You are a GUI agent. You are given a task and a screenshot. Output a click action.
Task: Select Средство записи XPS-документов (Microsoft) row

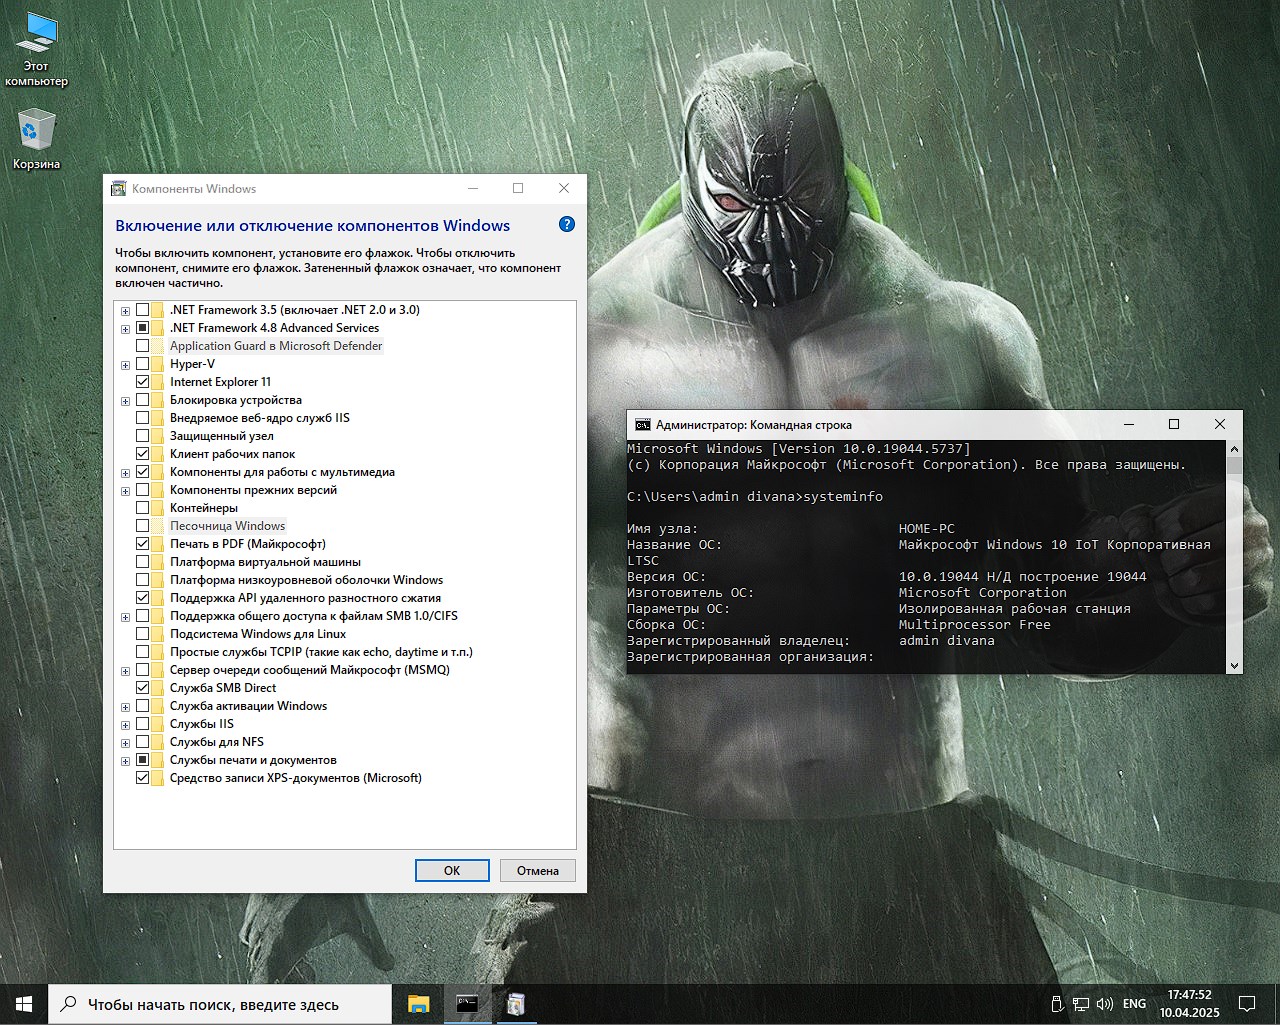(296, 778)
